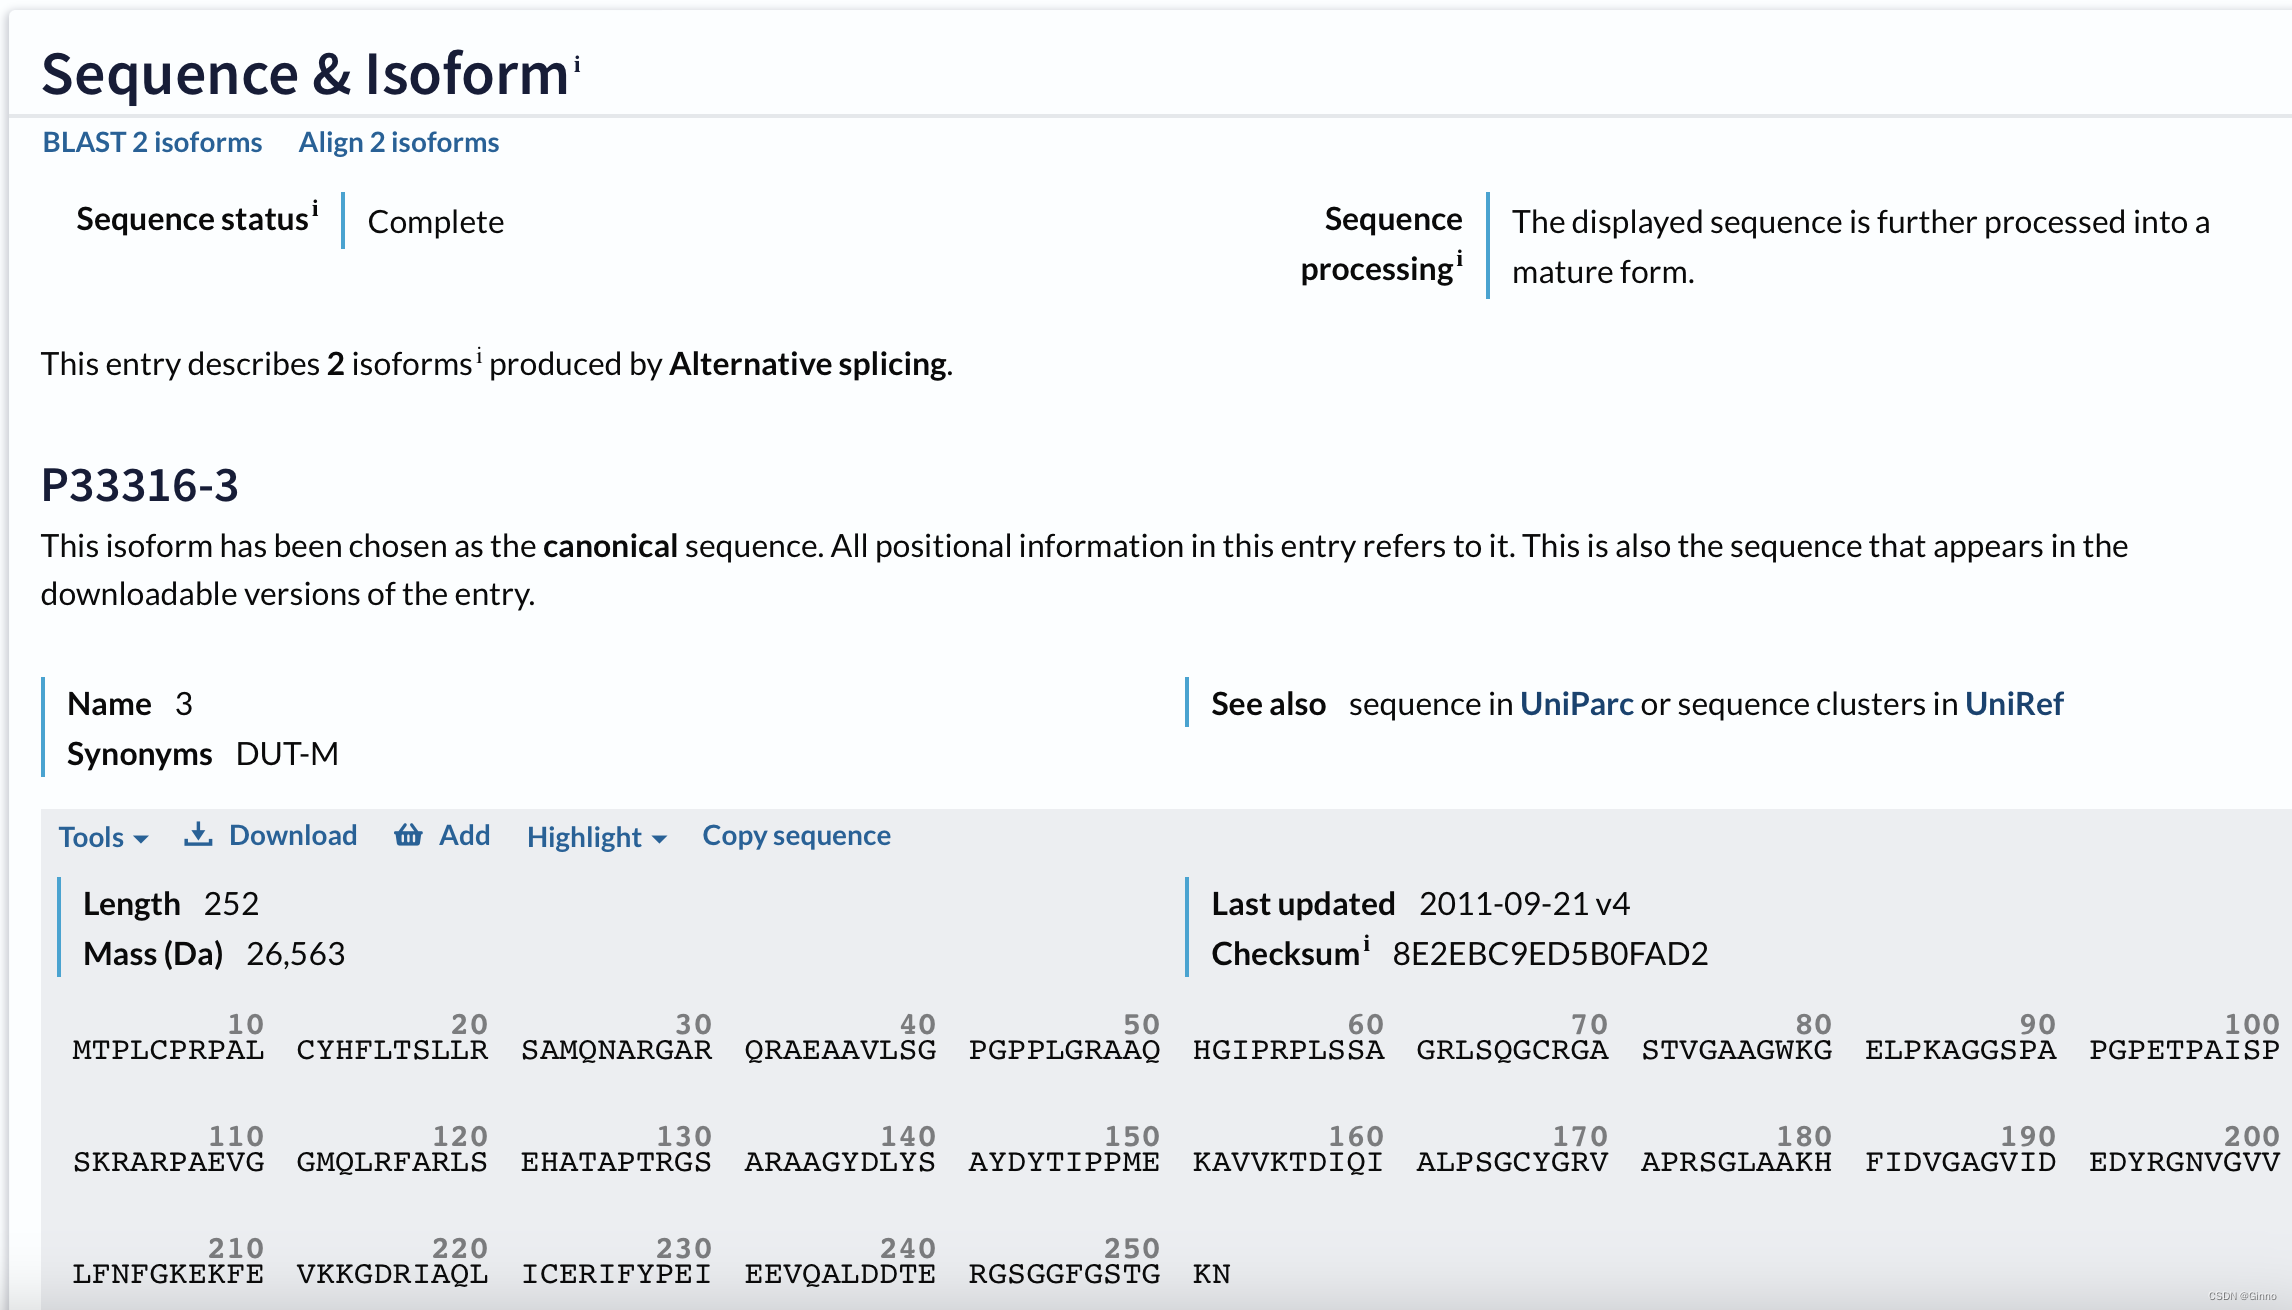Select the Complete sequence status value
The image size is (2292, 1310).
436,222
